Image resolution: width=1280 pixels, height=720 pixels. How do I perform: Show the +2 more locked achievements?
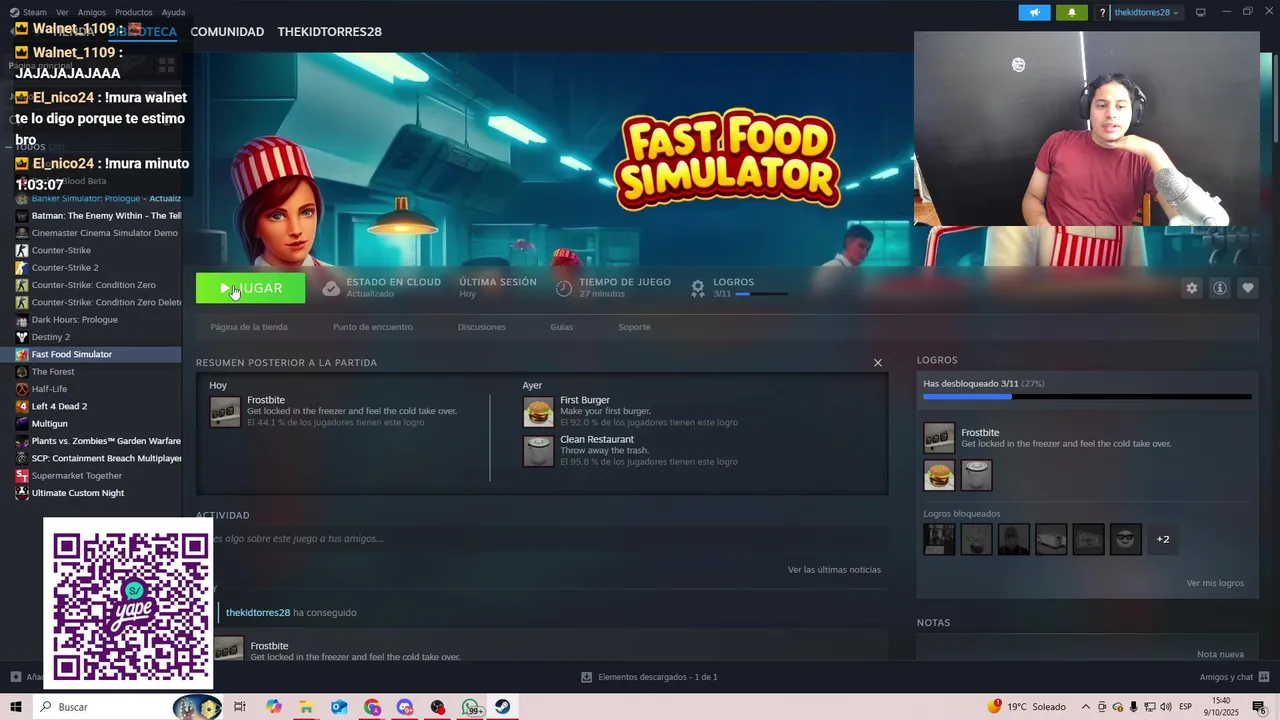click(1163, 539)
